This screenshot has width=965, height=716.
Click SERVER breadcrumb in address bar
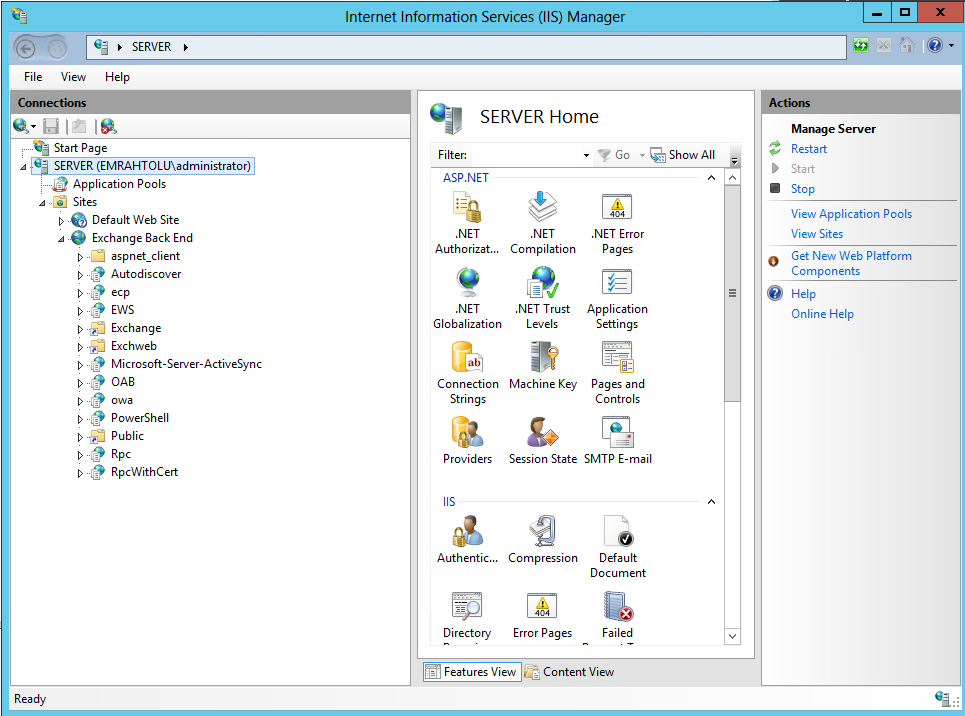click(x=151, y=47)
